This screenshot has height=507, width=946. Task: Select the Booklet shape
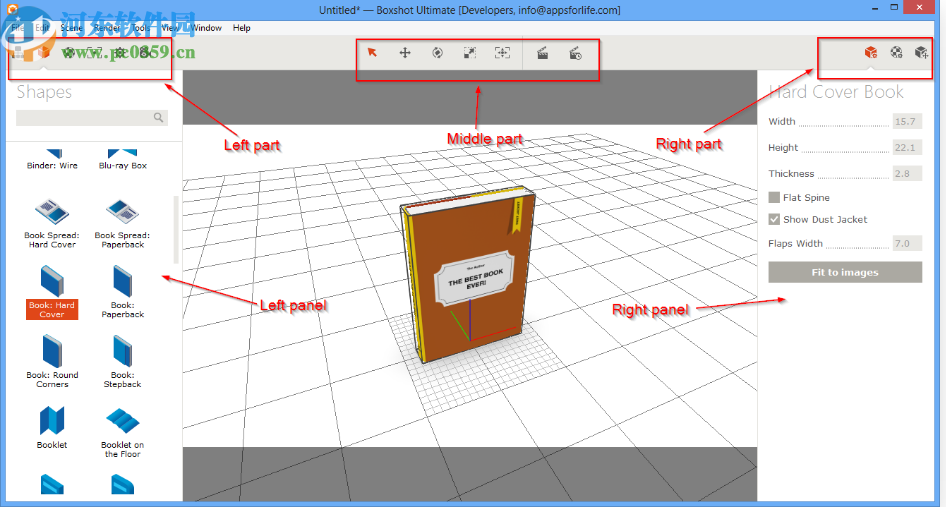click(x=52, y=427)
